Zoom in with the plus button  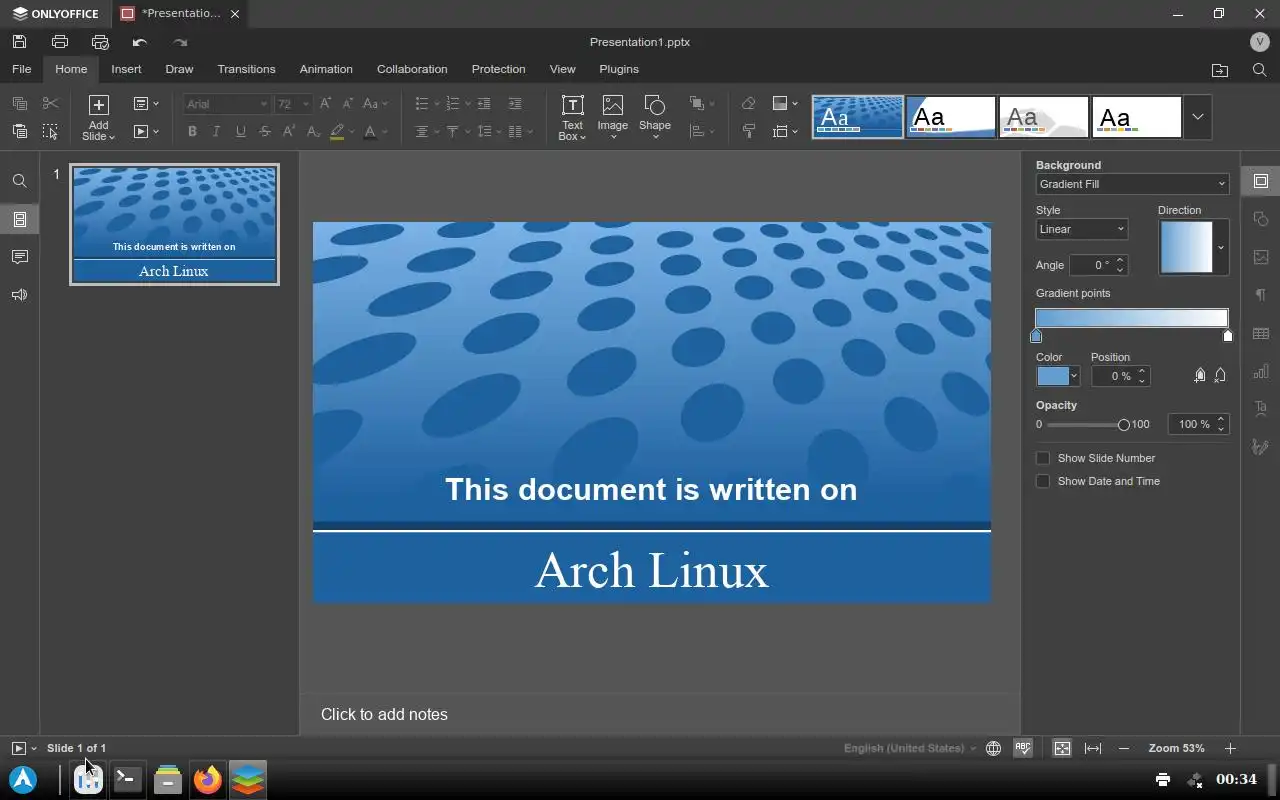tap(1231, 748)
